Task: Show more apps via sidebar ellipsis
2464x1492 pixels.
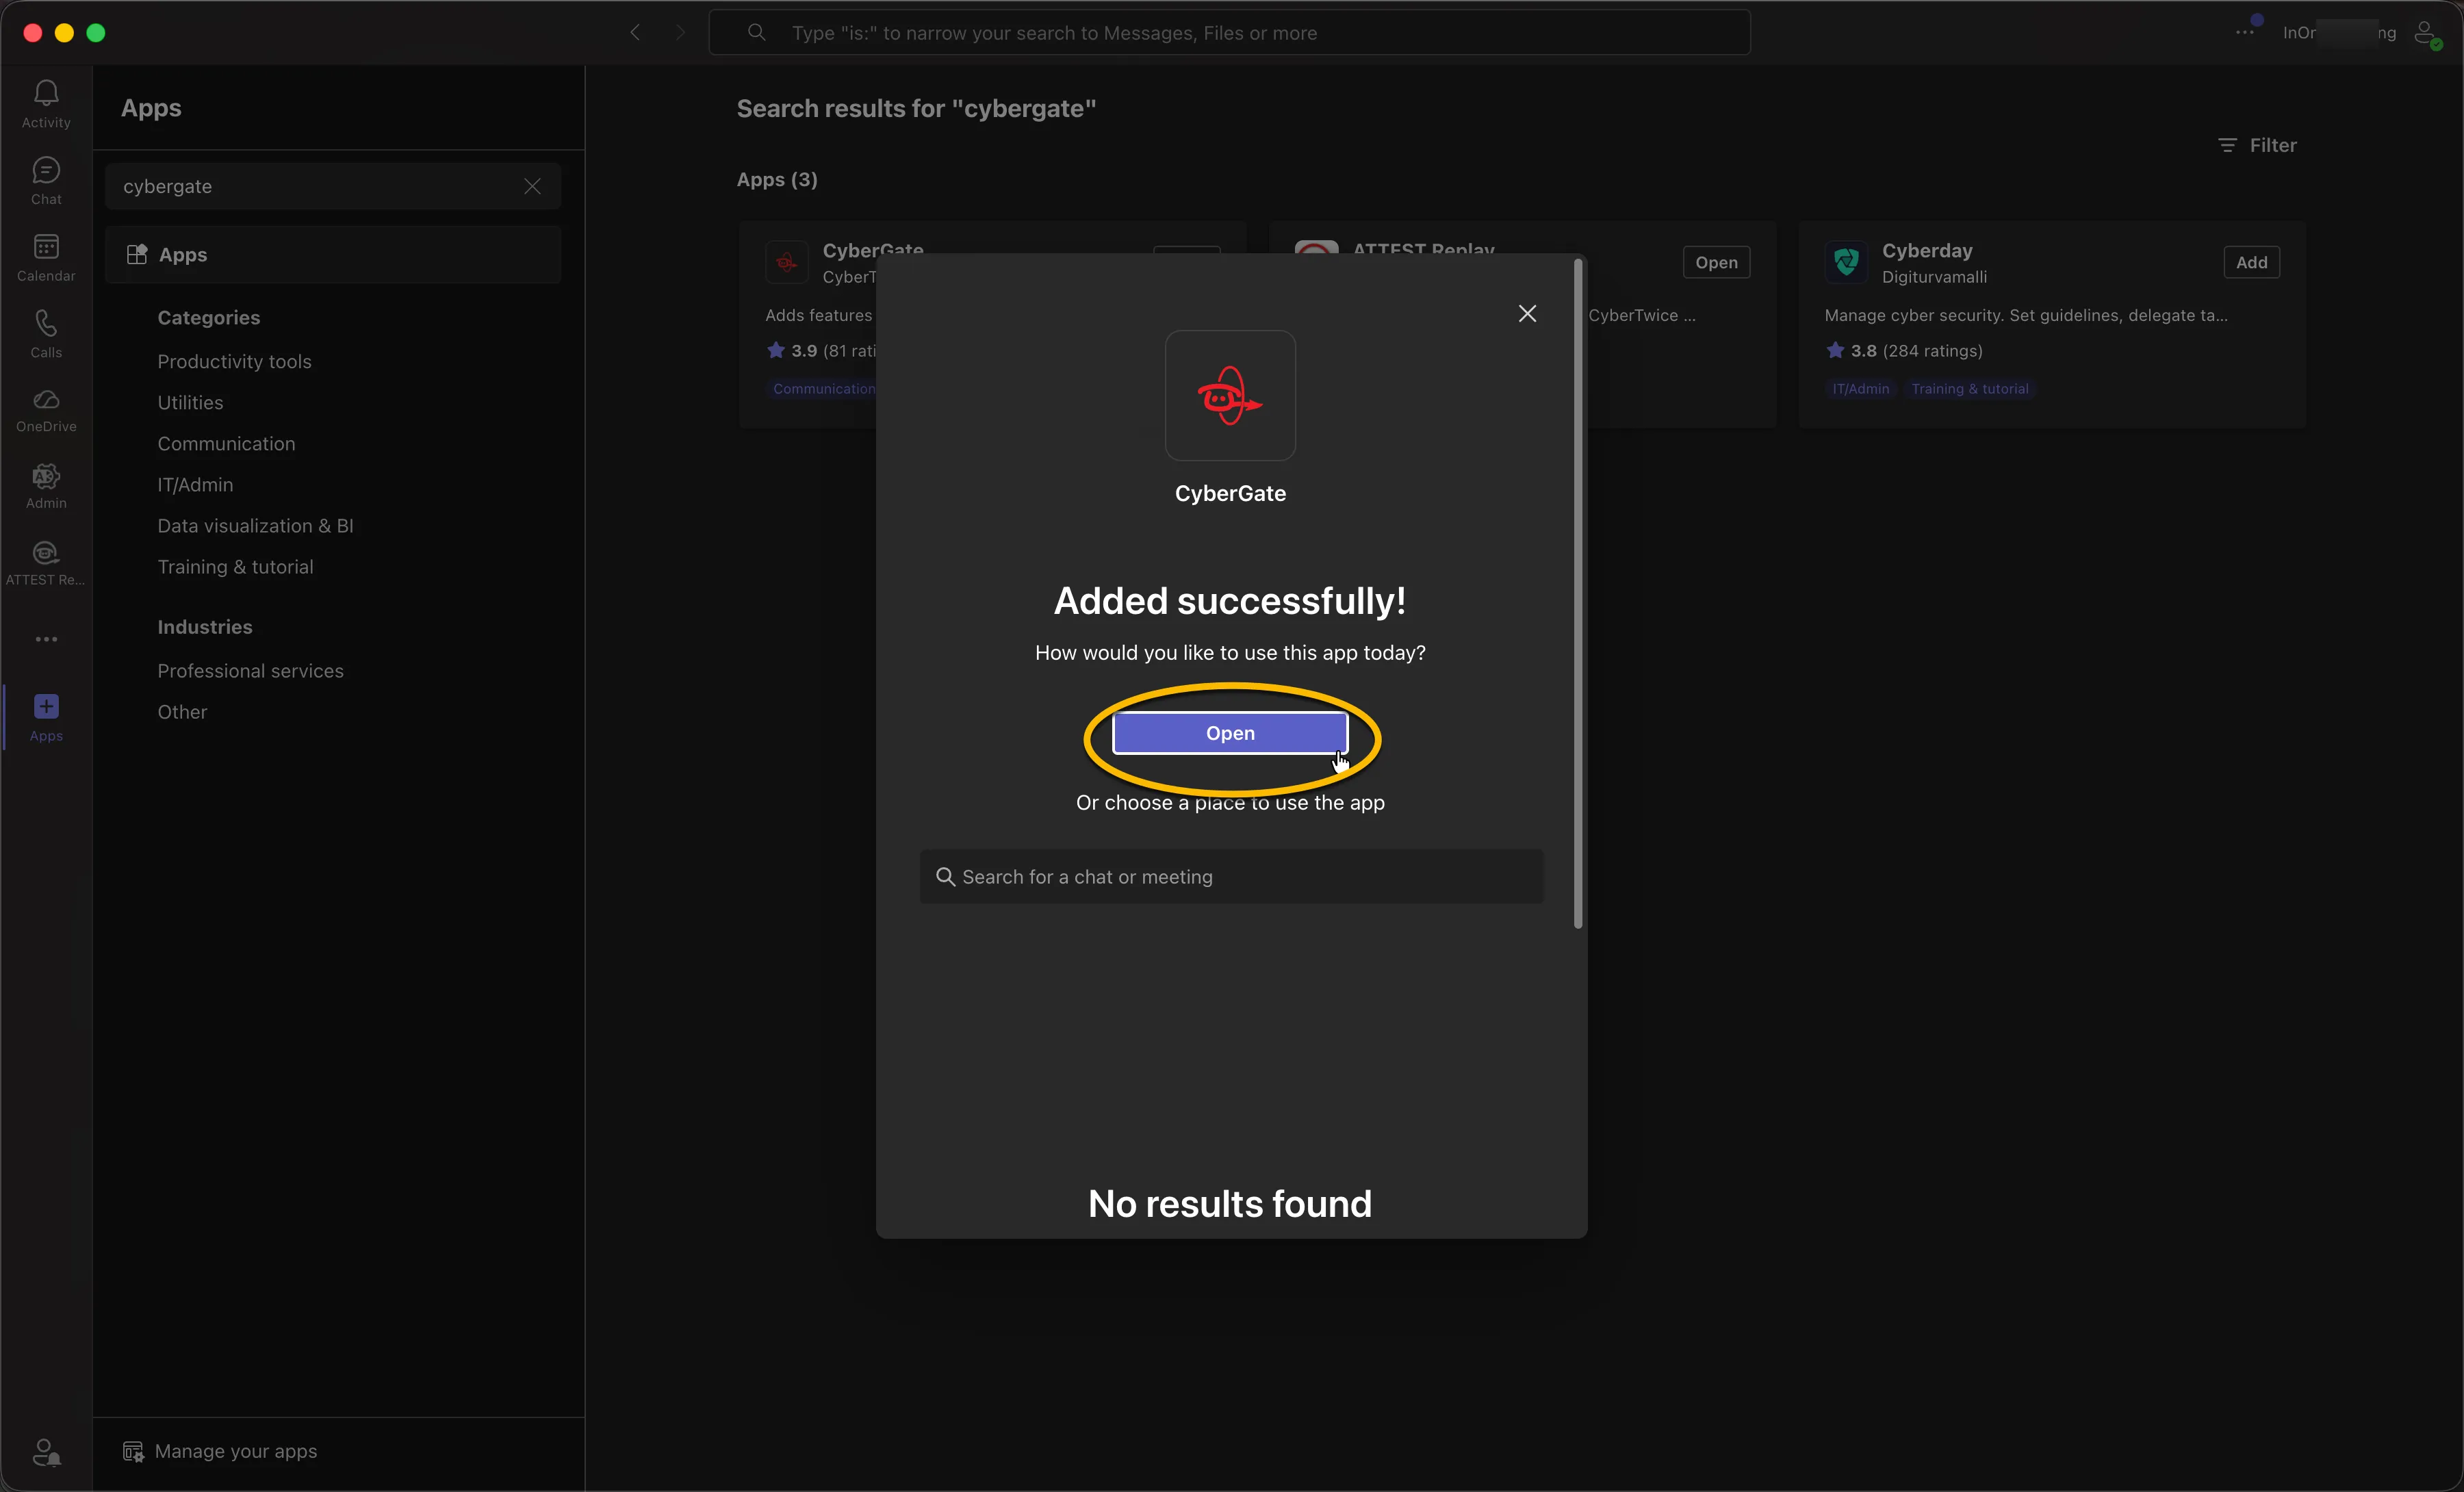Action: [x=46, y=639]
